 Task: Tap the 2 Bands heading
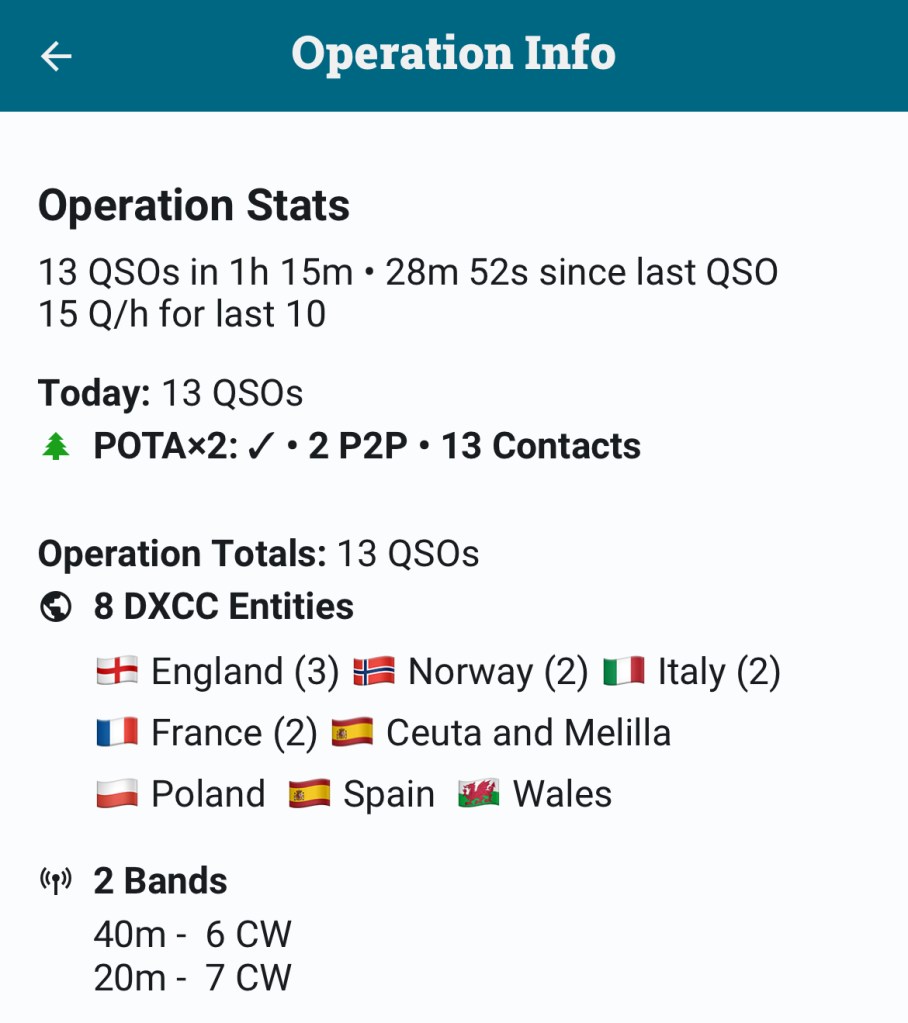pos(160,881)
